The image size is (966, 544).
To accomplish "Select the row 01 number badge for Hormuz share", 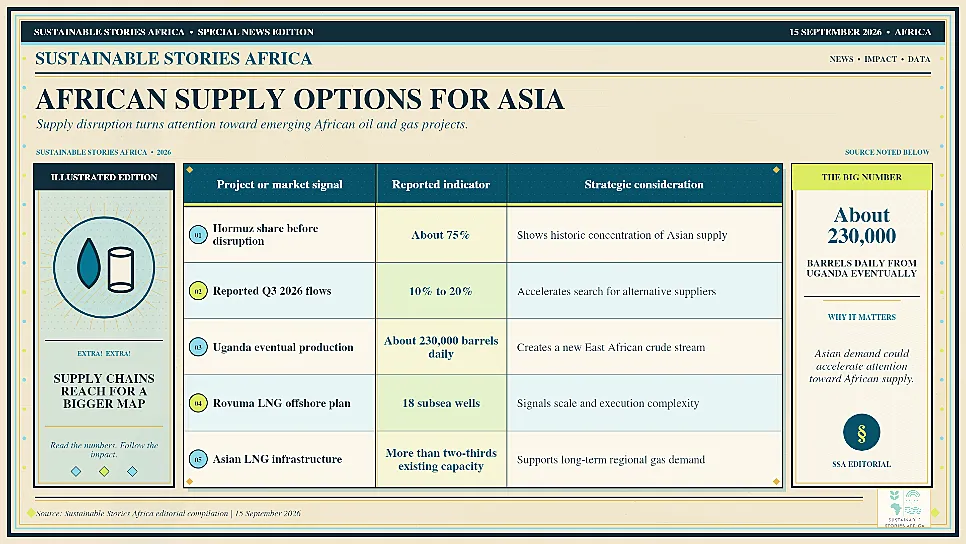I will tap(198, 235).
